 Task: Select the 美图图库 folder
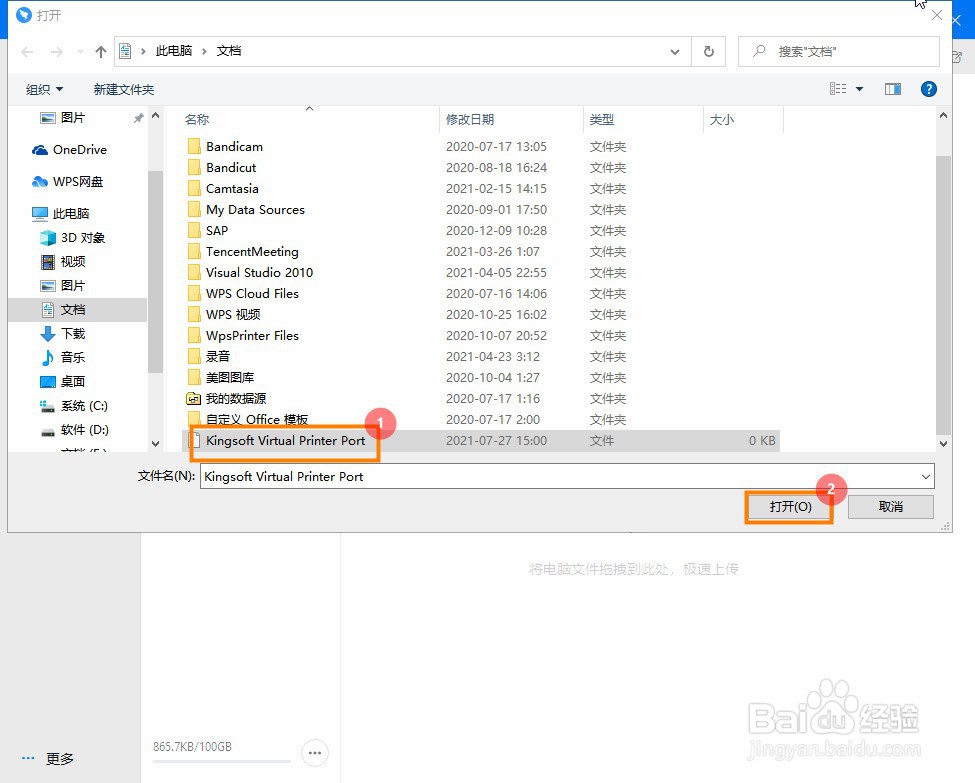pos(229,378)
